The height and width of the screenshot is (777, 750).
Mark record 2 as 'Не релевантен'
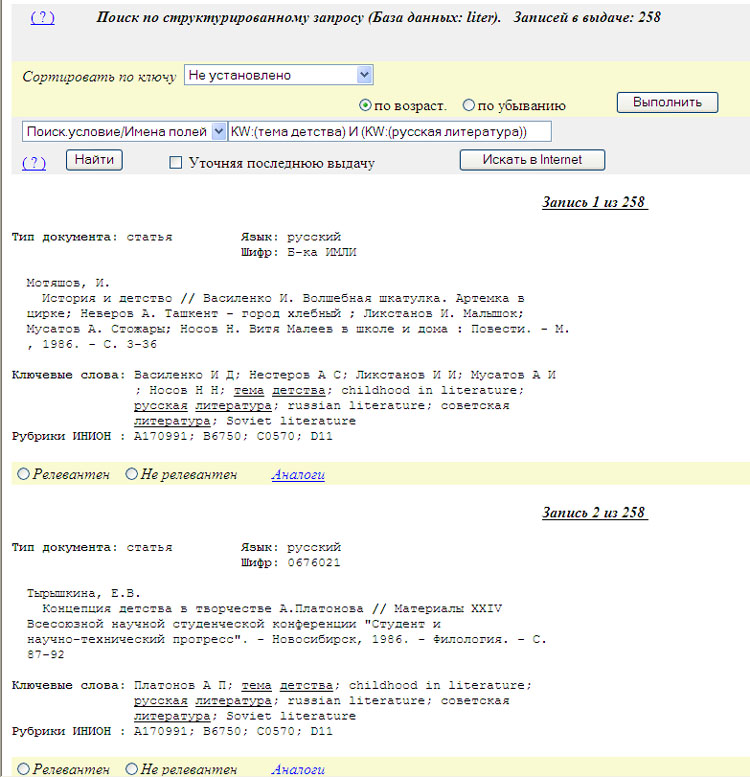coord(131,769)
